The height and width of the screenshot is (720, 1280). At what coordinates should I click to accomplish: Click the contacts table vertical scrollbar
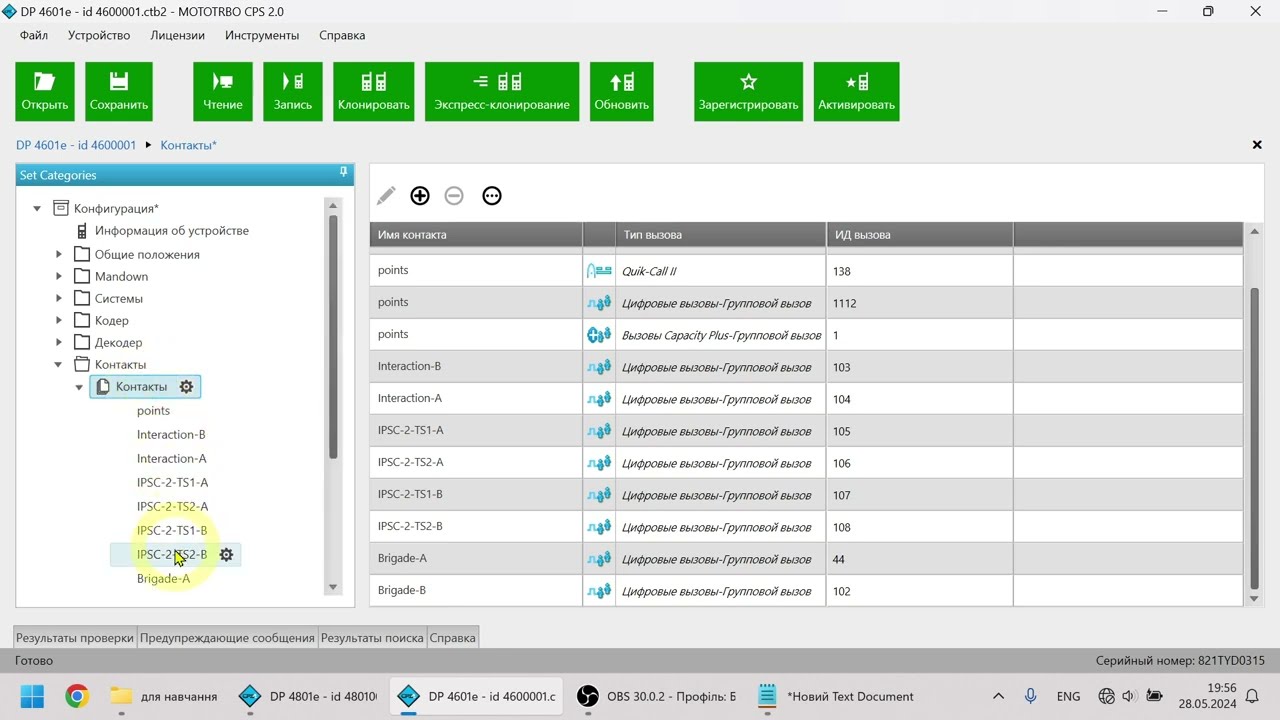[x=1255, y=438]
